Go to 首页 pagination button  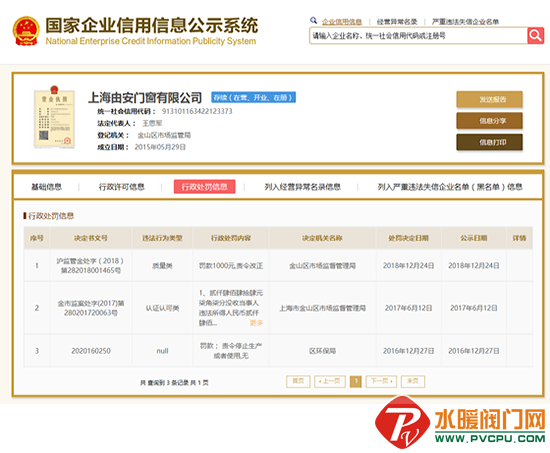point(298,381)
